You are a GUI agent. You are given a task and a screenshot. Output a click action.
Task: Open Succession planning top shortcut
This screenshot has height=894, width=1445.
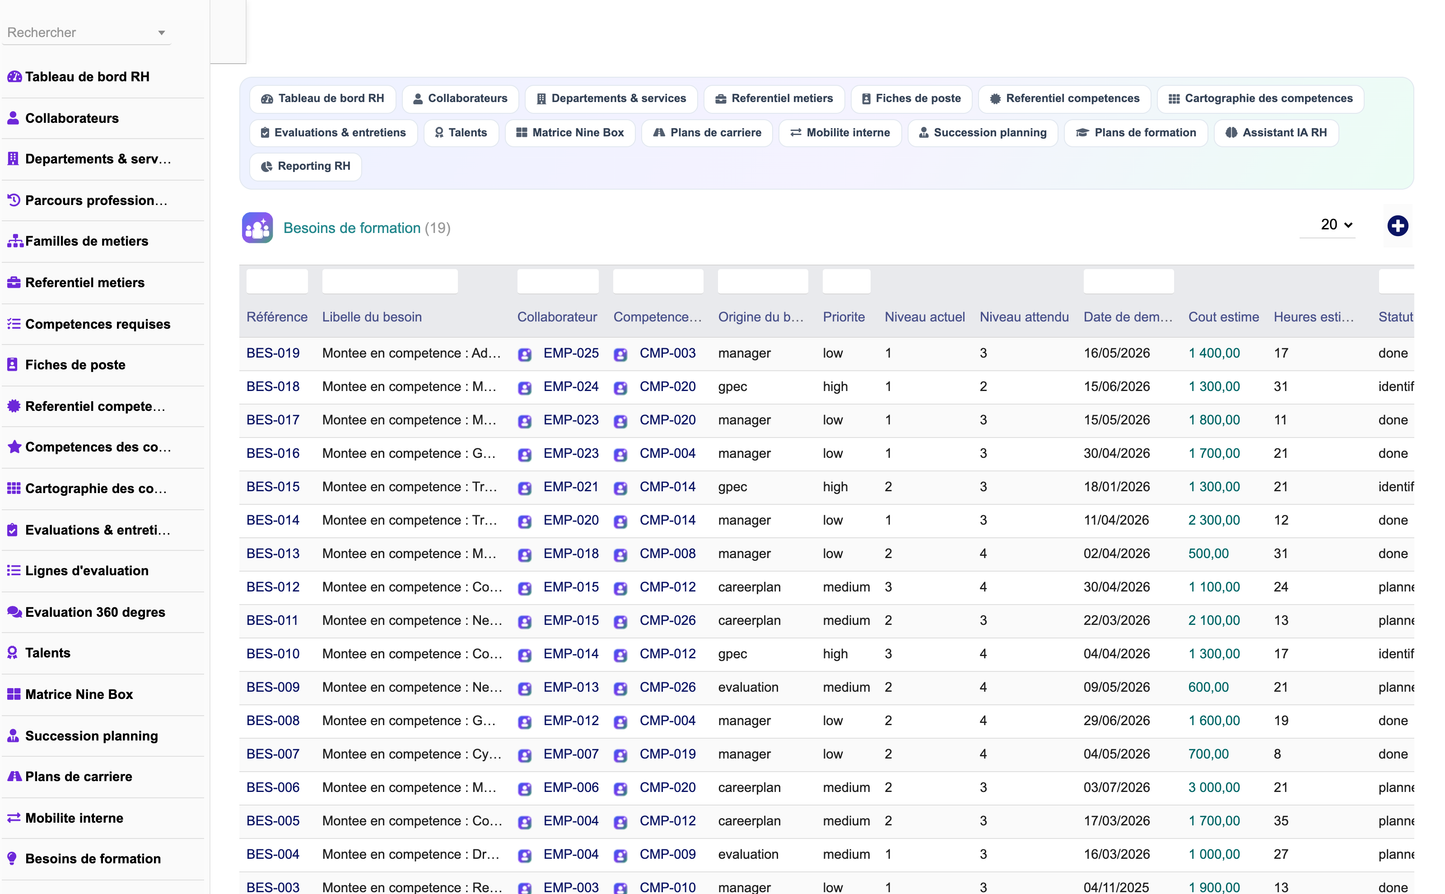tap(982, 133)
